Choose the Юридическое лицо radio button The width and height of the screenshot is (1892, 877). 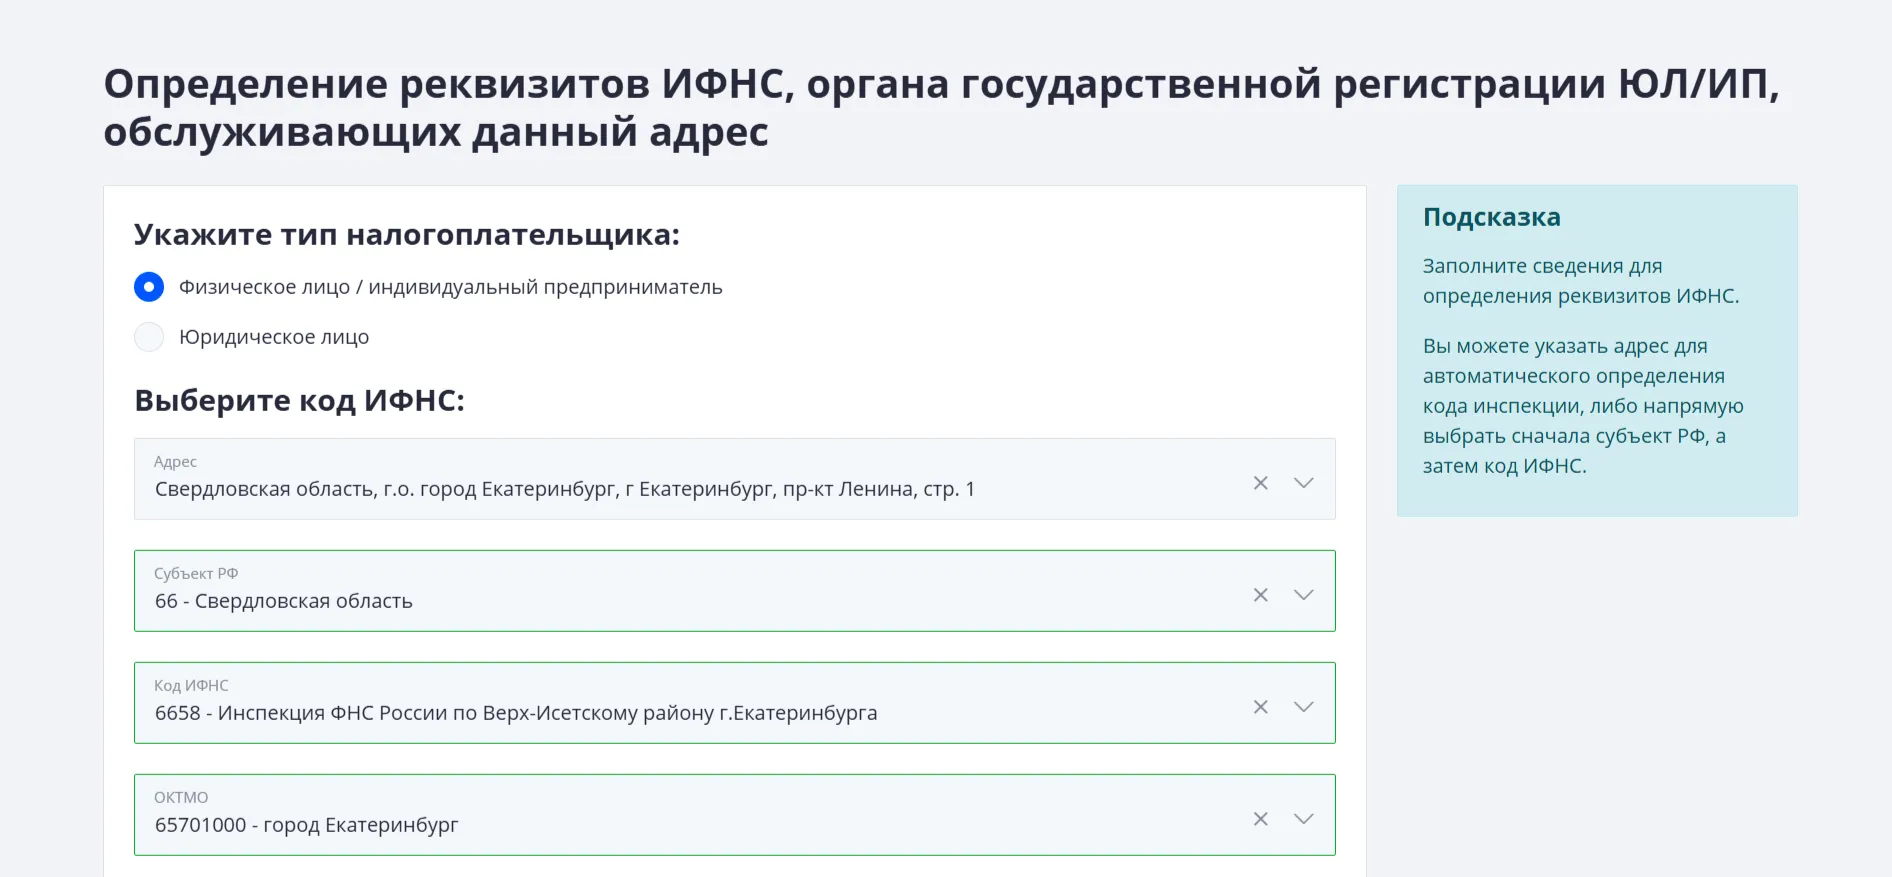pyautogui.click(x=149, y=337)
